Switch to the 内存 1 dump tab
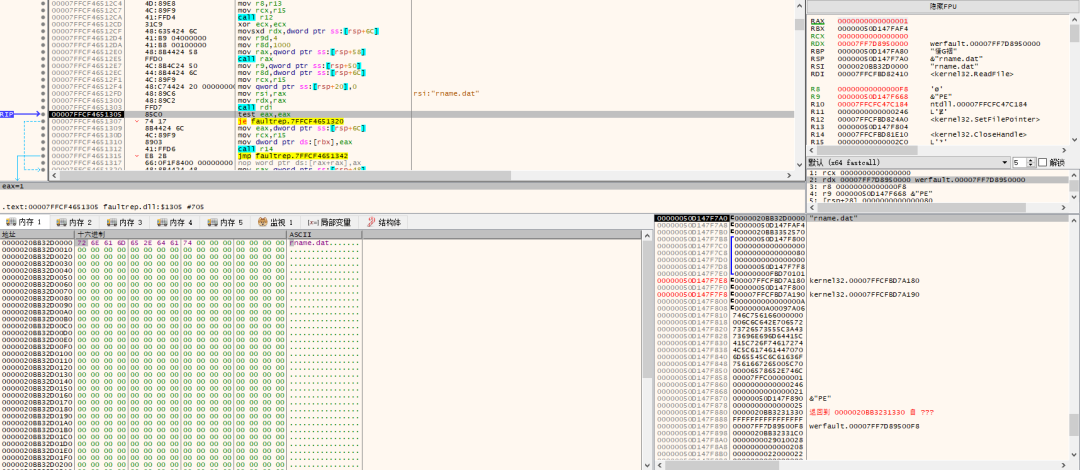This screenshot has width=1080, height=470. point(25,223)
